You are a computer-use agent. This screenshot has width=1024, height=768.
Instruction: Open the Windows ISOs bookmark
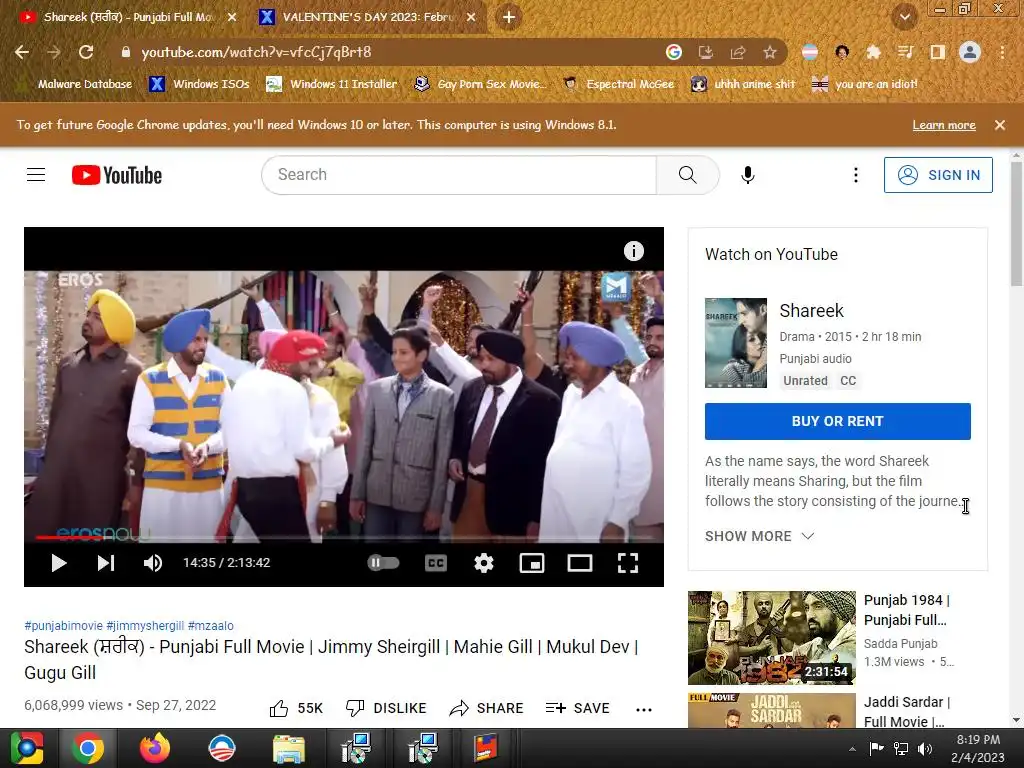coord(199,84)
